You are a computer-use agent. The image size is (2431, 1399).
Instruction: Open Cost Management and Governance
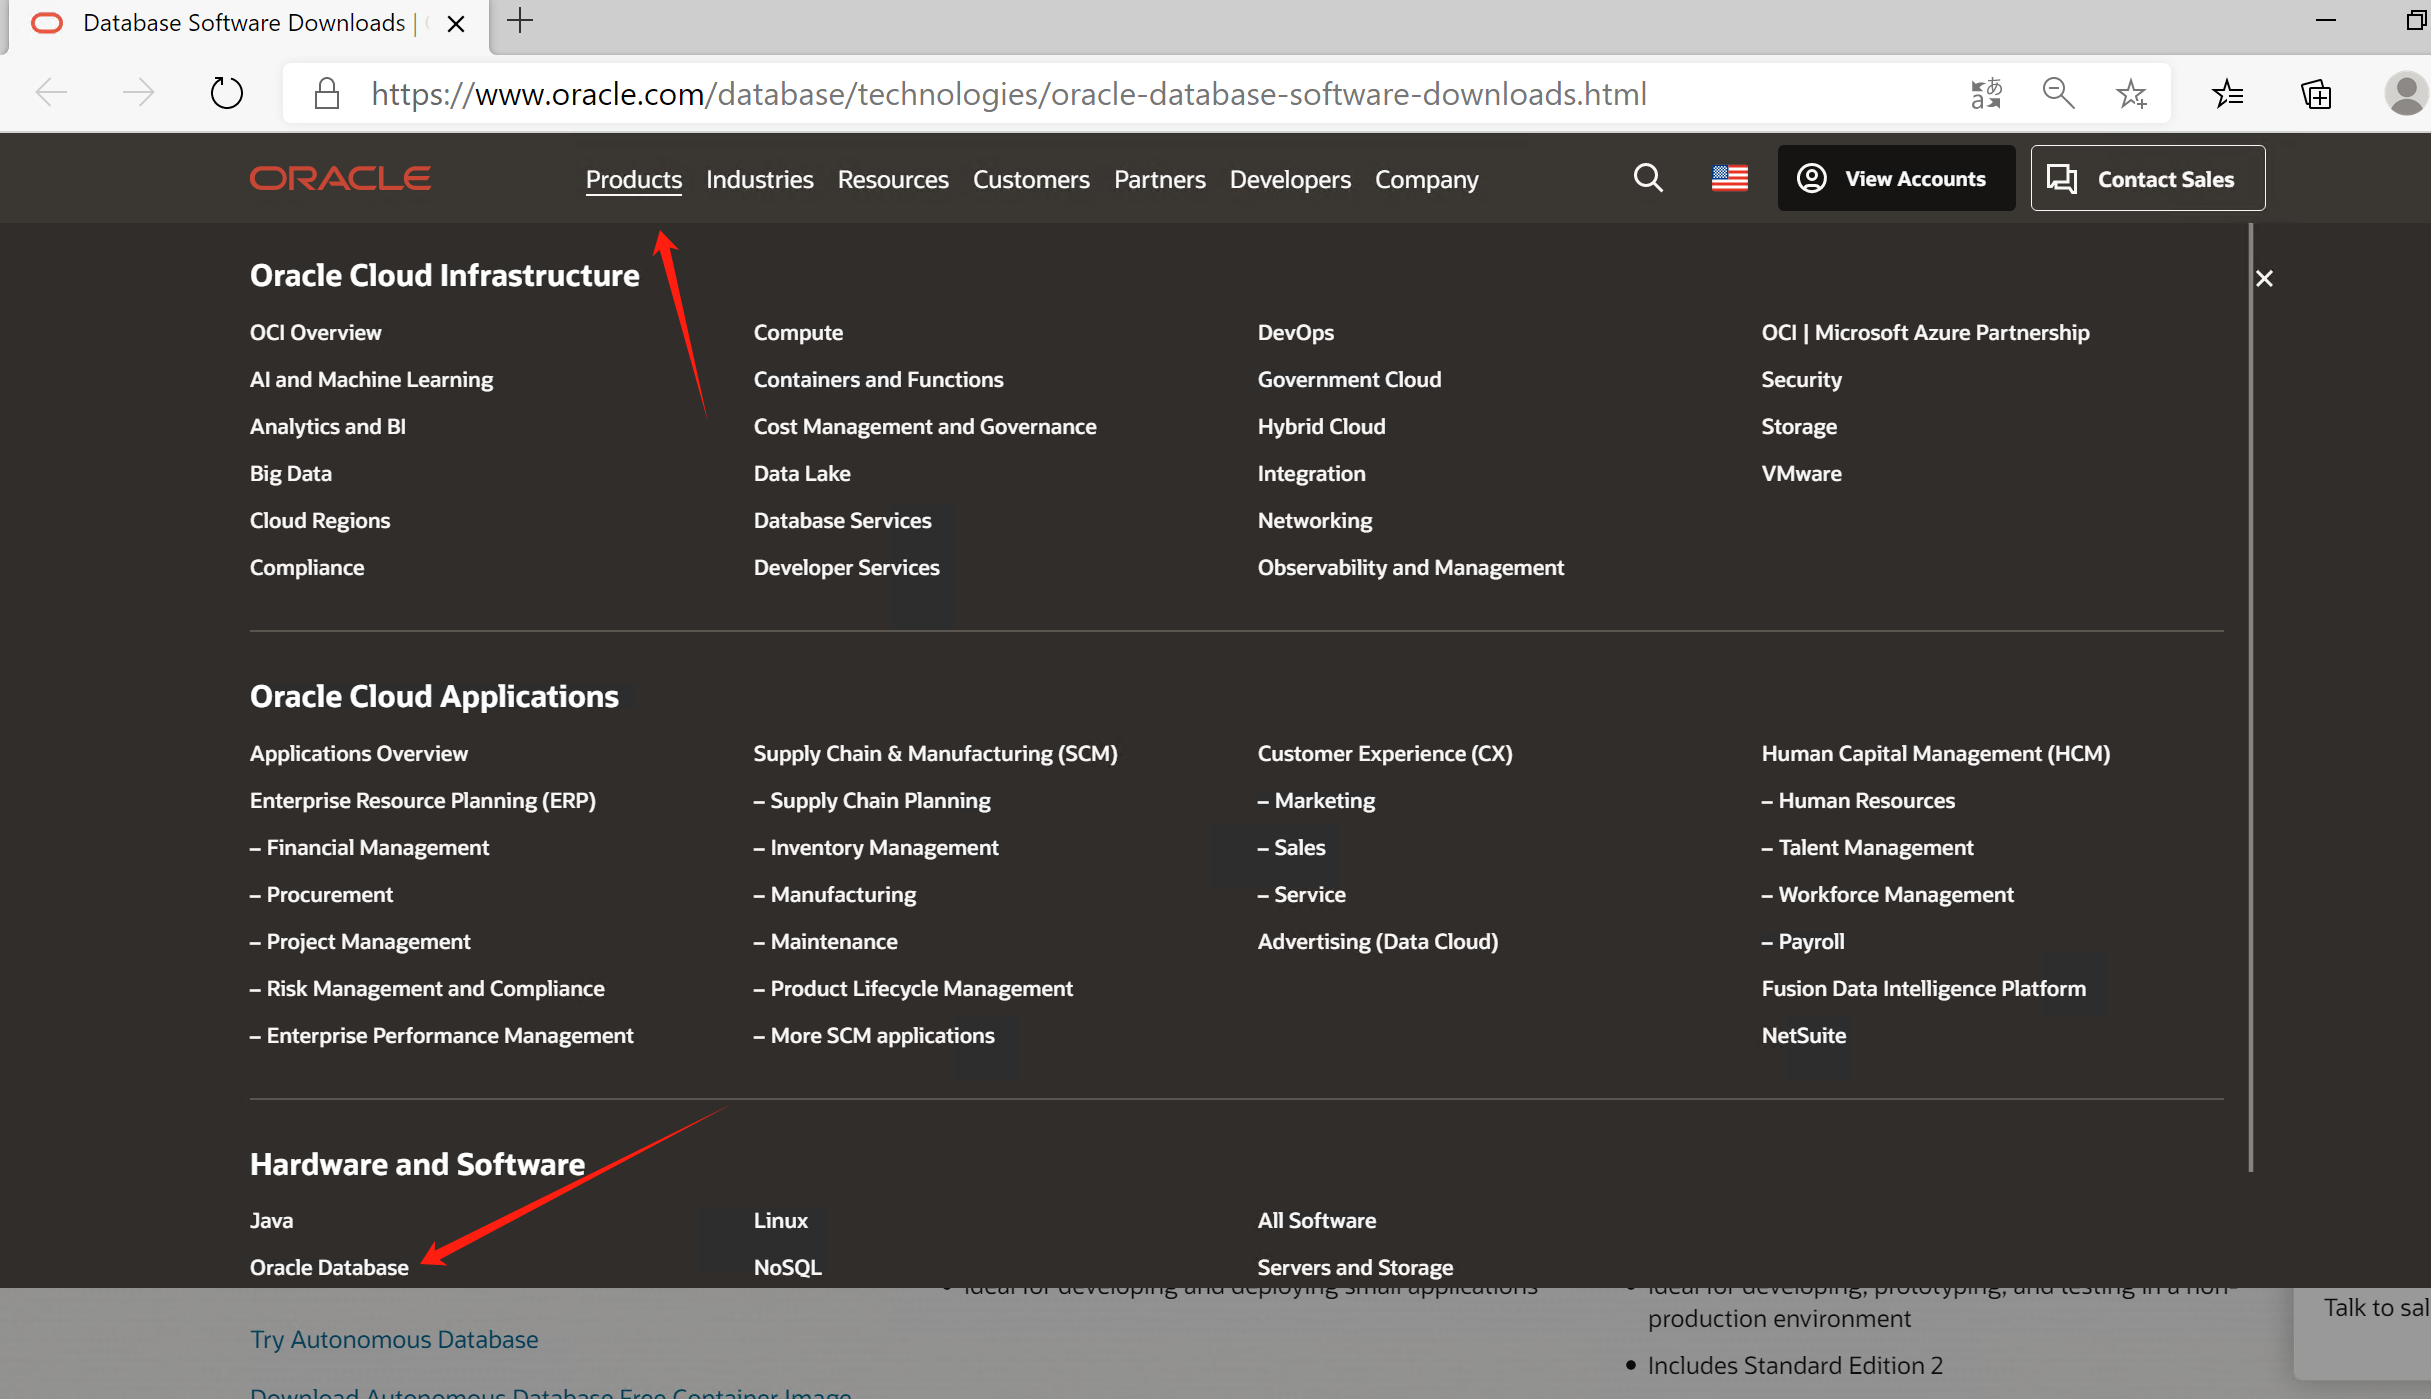tap(925, 426)
